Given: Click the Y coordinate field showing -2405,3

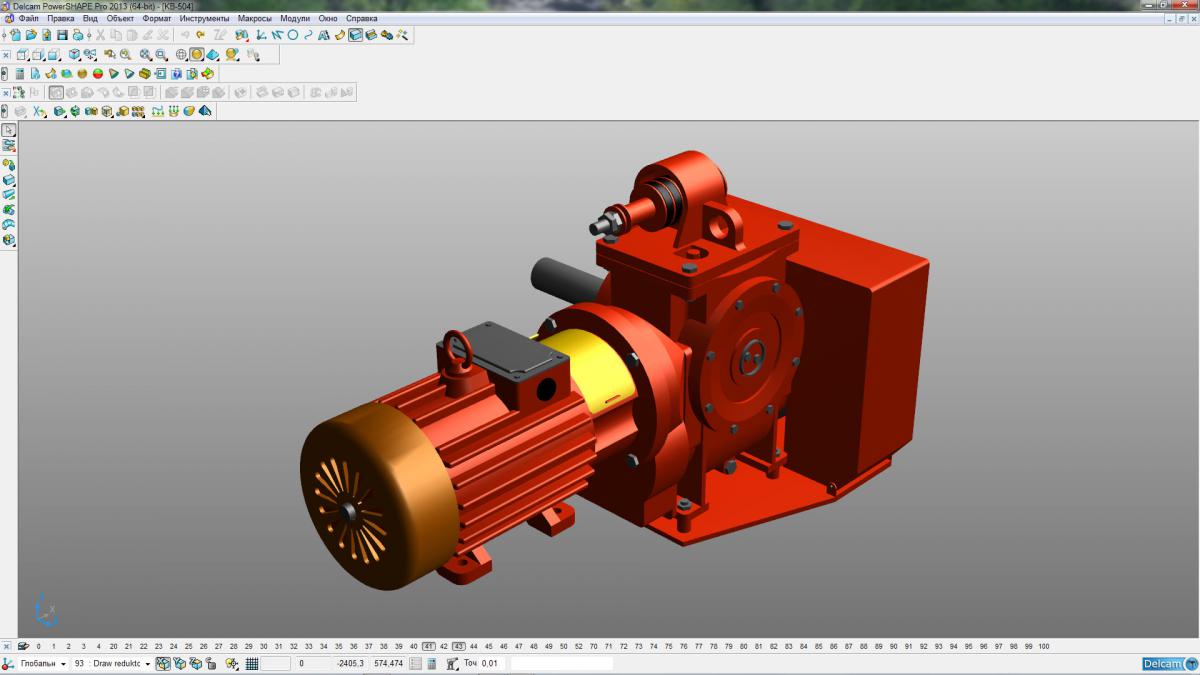Looking at the screenshot, I should (350, 663).
